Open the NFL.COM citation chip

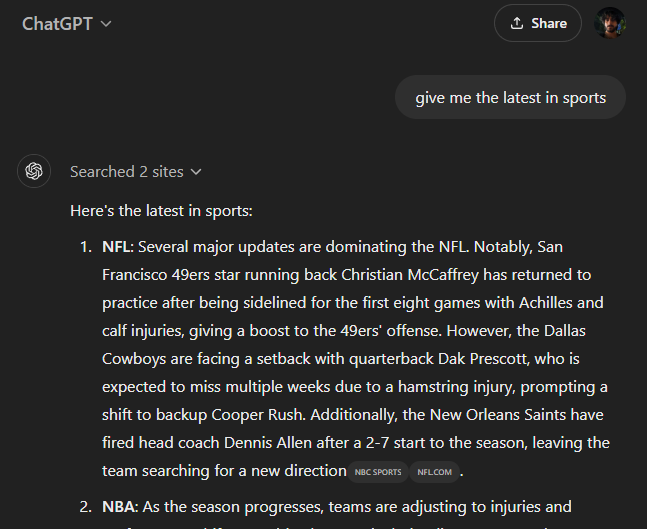434,471
